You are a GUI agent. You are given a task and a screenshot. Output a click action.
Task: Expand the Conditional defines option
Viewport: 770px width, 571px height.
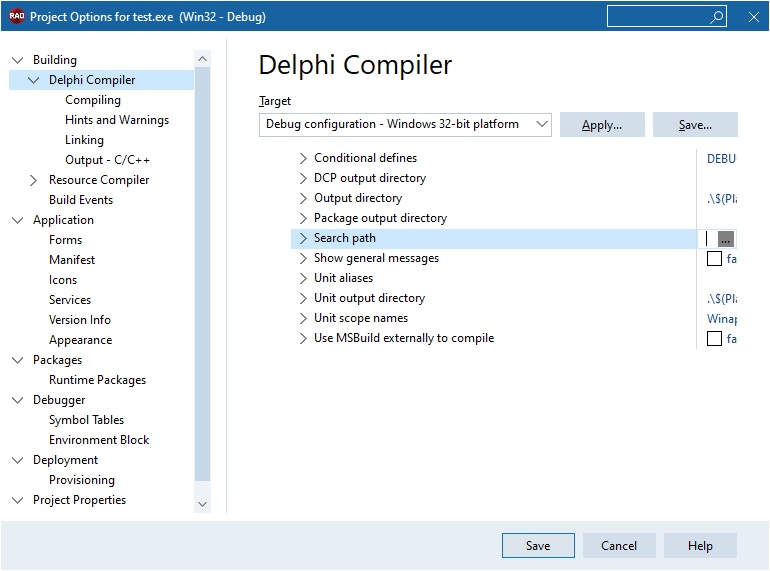point(303,158)
